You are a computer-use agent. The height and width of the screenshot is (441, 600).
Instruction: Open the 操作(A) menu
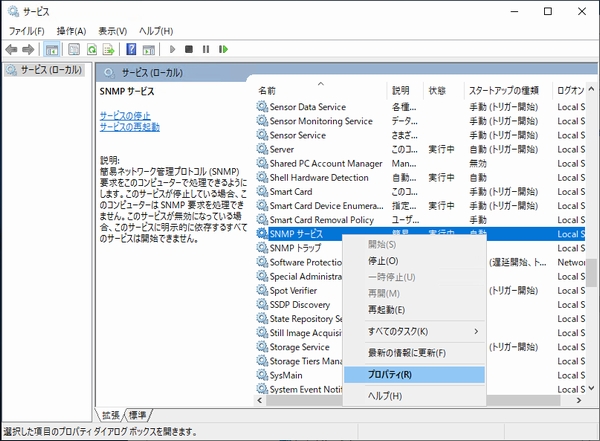point(71,31)
